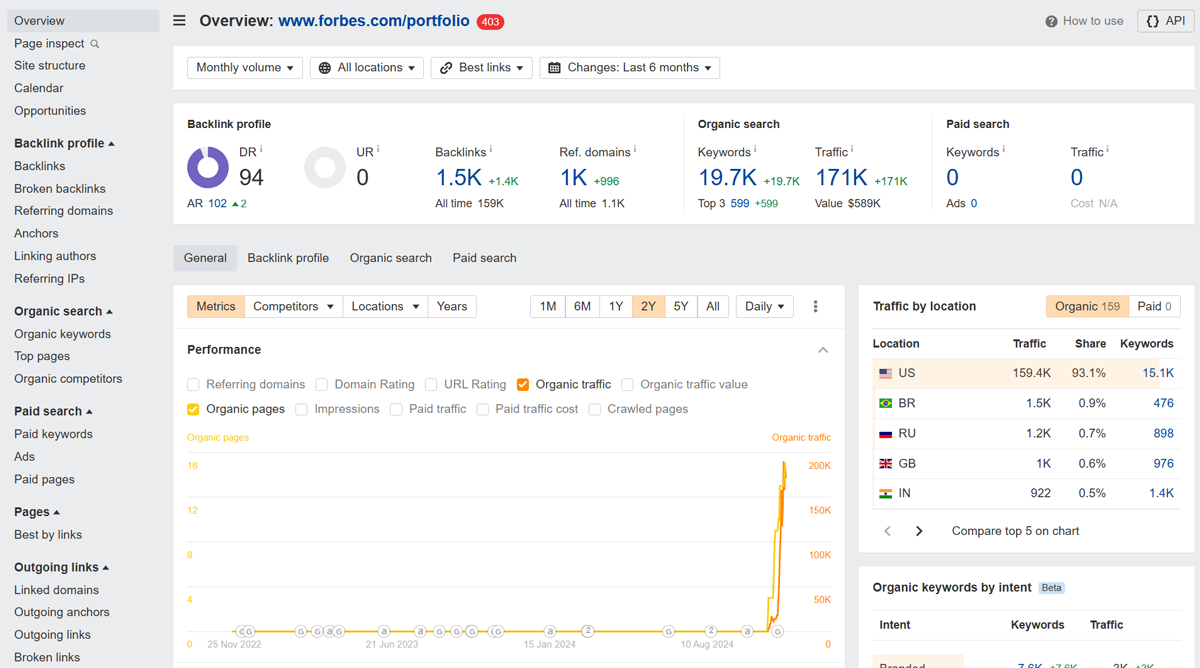The width and height of the screenshot is (1200, 668).
Task: Collapse the Backlink profile sidebar section
Action: click(111, 144)
